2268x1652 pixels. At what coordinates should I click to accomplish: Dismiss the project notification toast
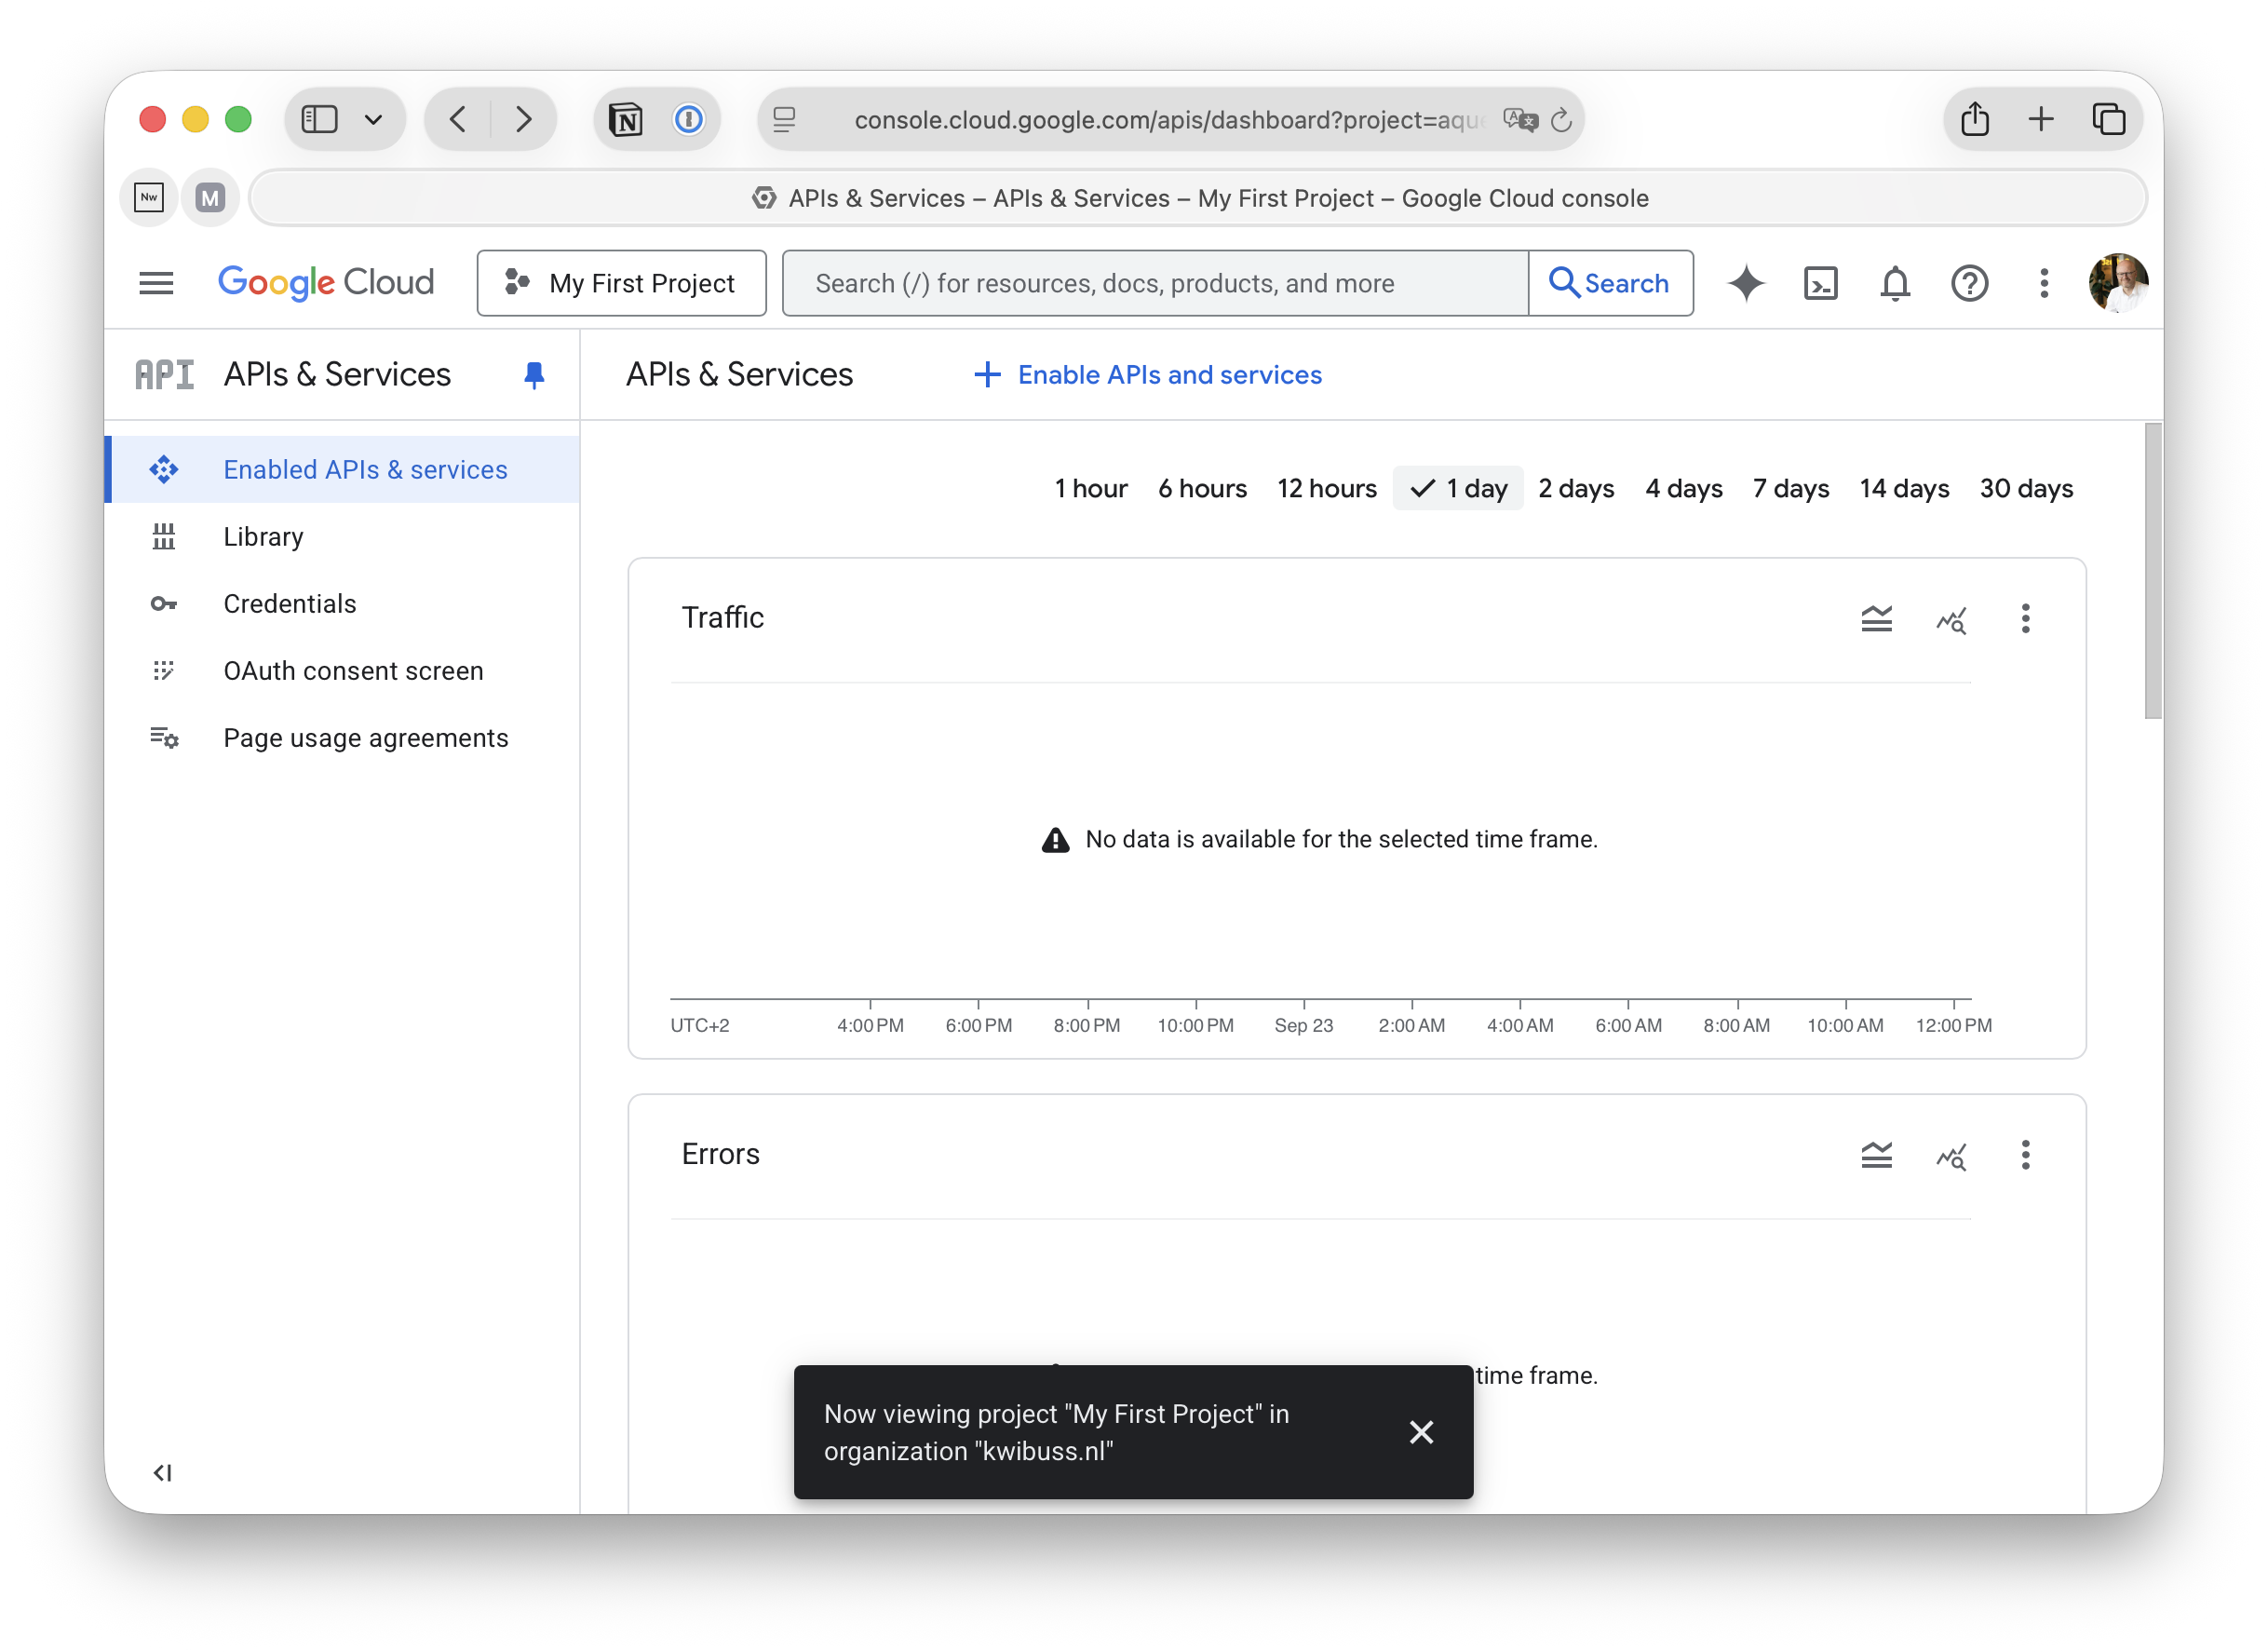click(1421, 1432)
